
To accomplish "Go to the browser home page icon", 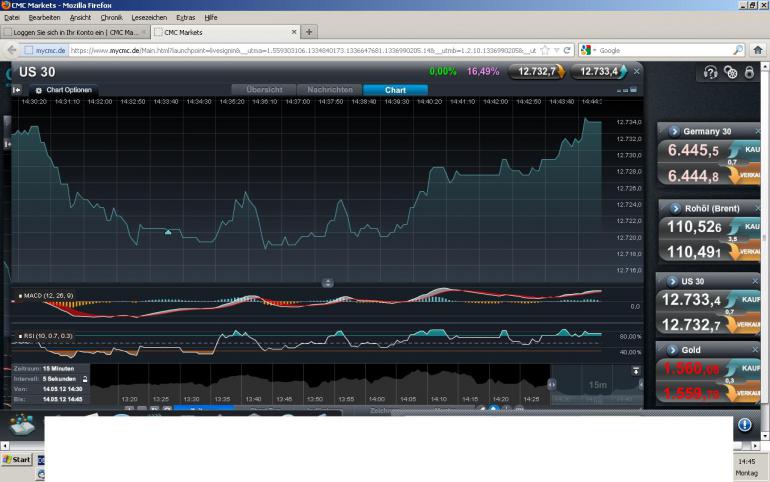I will (758, 50).
